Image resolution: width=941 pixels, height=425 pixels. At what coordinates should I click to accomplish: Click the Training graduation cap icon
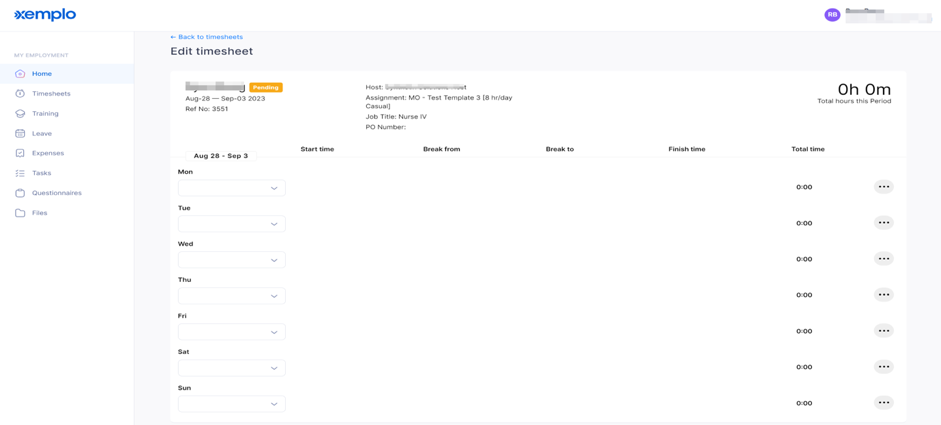point(20,113)
